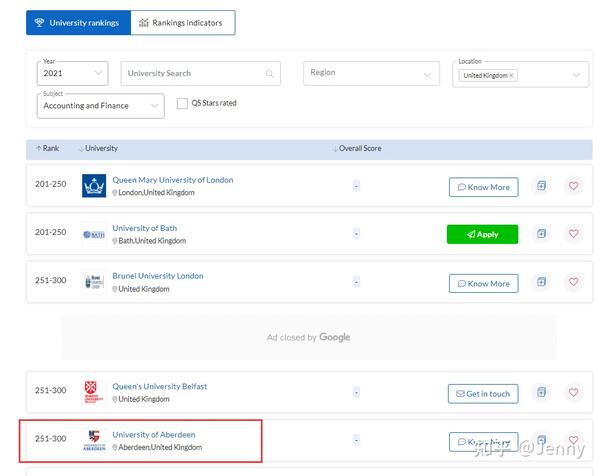Add Queen Mary to compare list
This screenshot has width=600, height=476.
point(541,186)
